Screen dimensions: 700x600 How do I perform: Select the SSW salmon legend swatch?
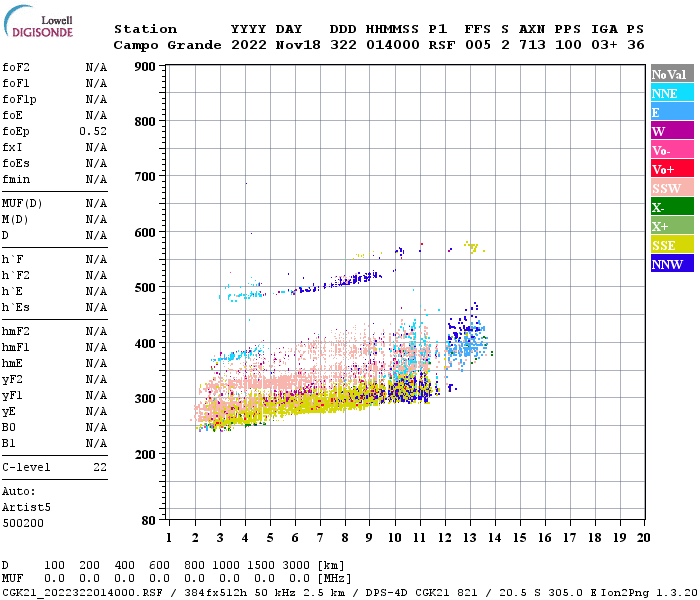pos(672,188)
